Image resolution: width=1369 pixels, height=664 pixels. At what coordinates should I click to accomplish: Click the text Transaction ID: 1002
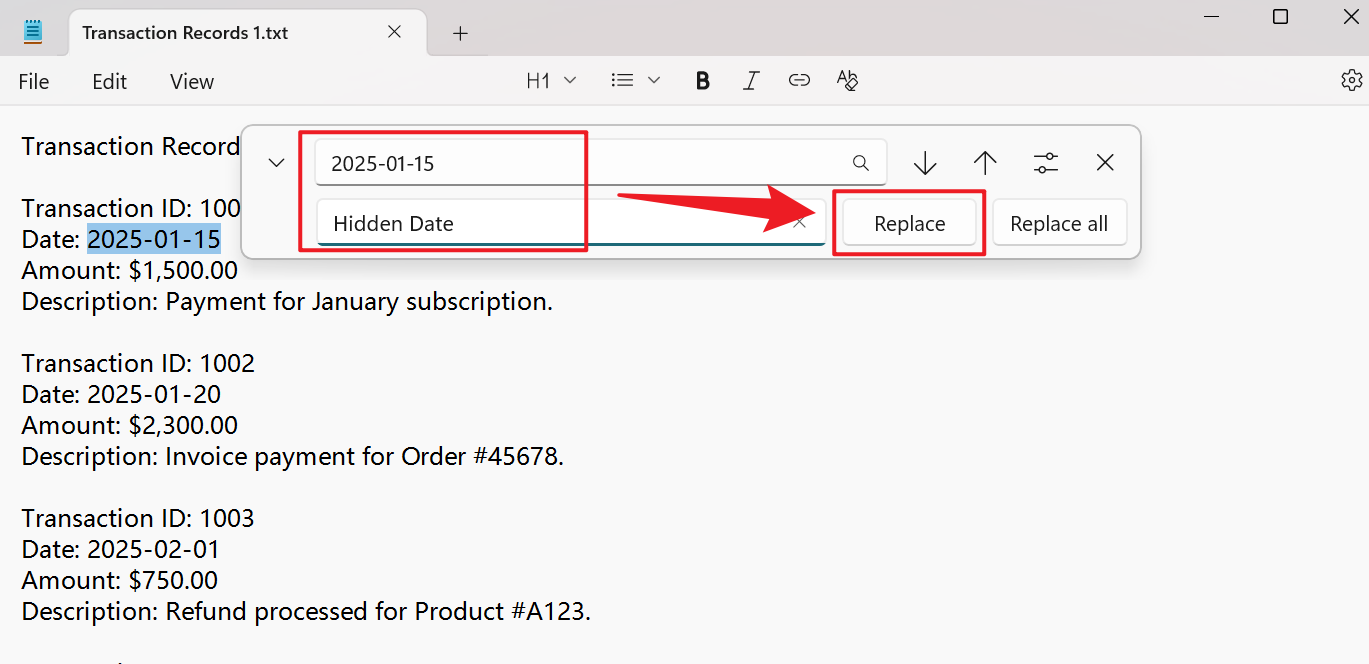click(x=138, y=363)
